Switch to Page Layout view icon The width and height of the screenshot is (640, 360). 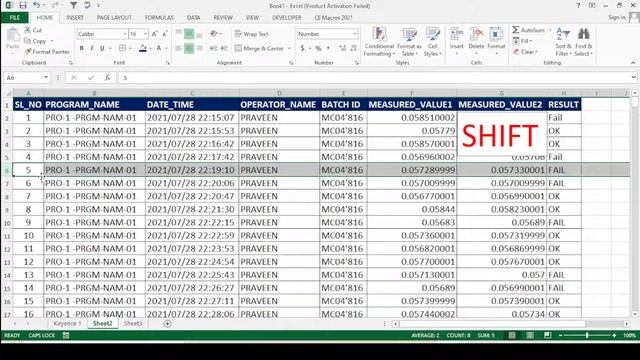pyautogui.click(x=530, y=335)
